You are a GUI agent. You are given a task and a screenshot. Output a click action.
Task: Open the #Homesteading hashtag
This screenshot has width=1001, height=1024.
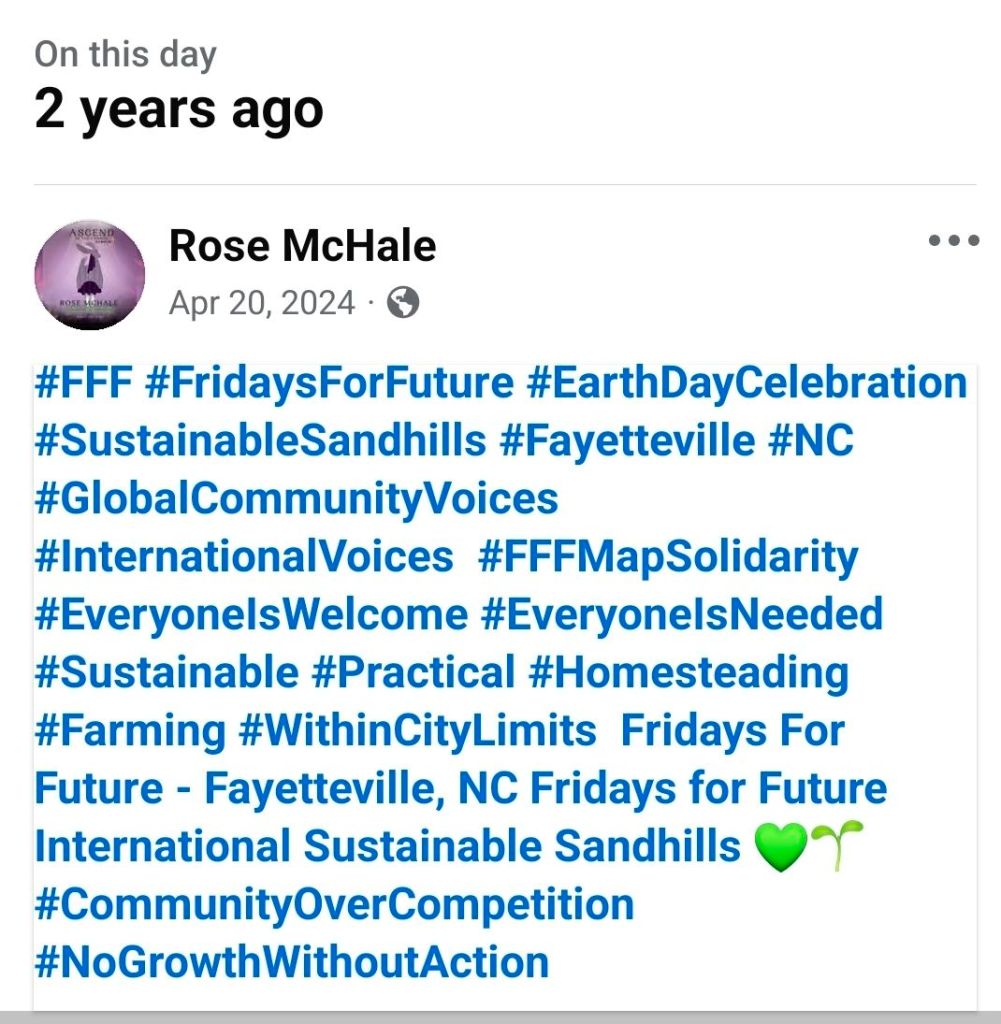pyautogui.click(x=688, y=673)
